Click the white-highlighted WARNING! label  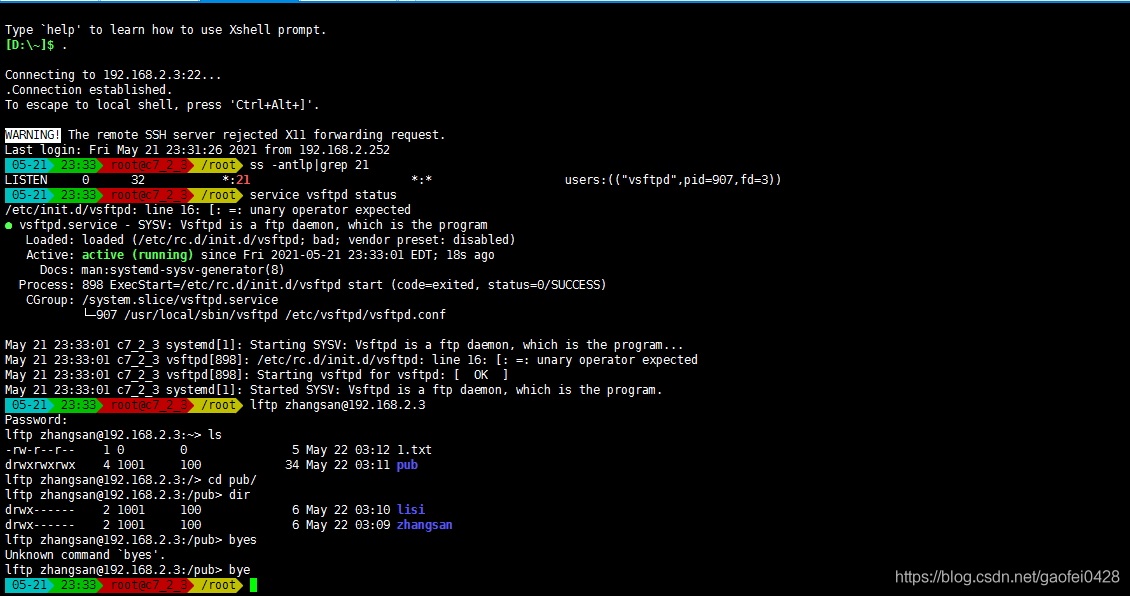[33, 135]
